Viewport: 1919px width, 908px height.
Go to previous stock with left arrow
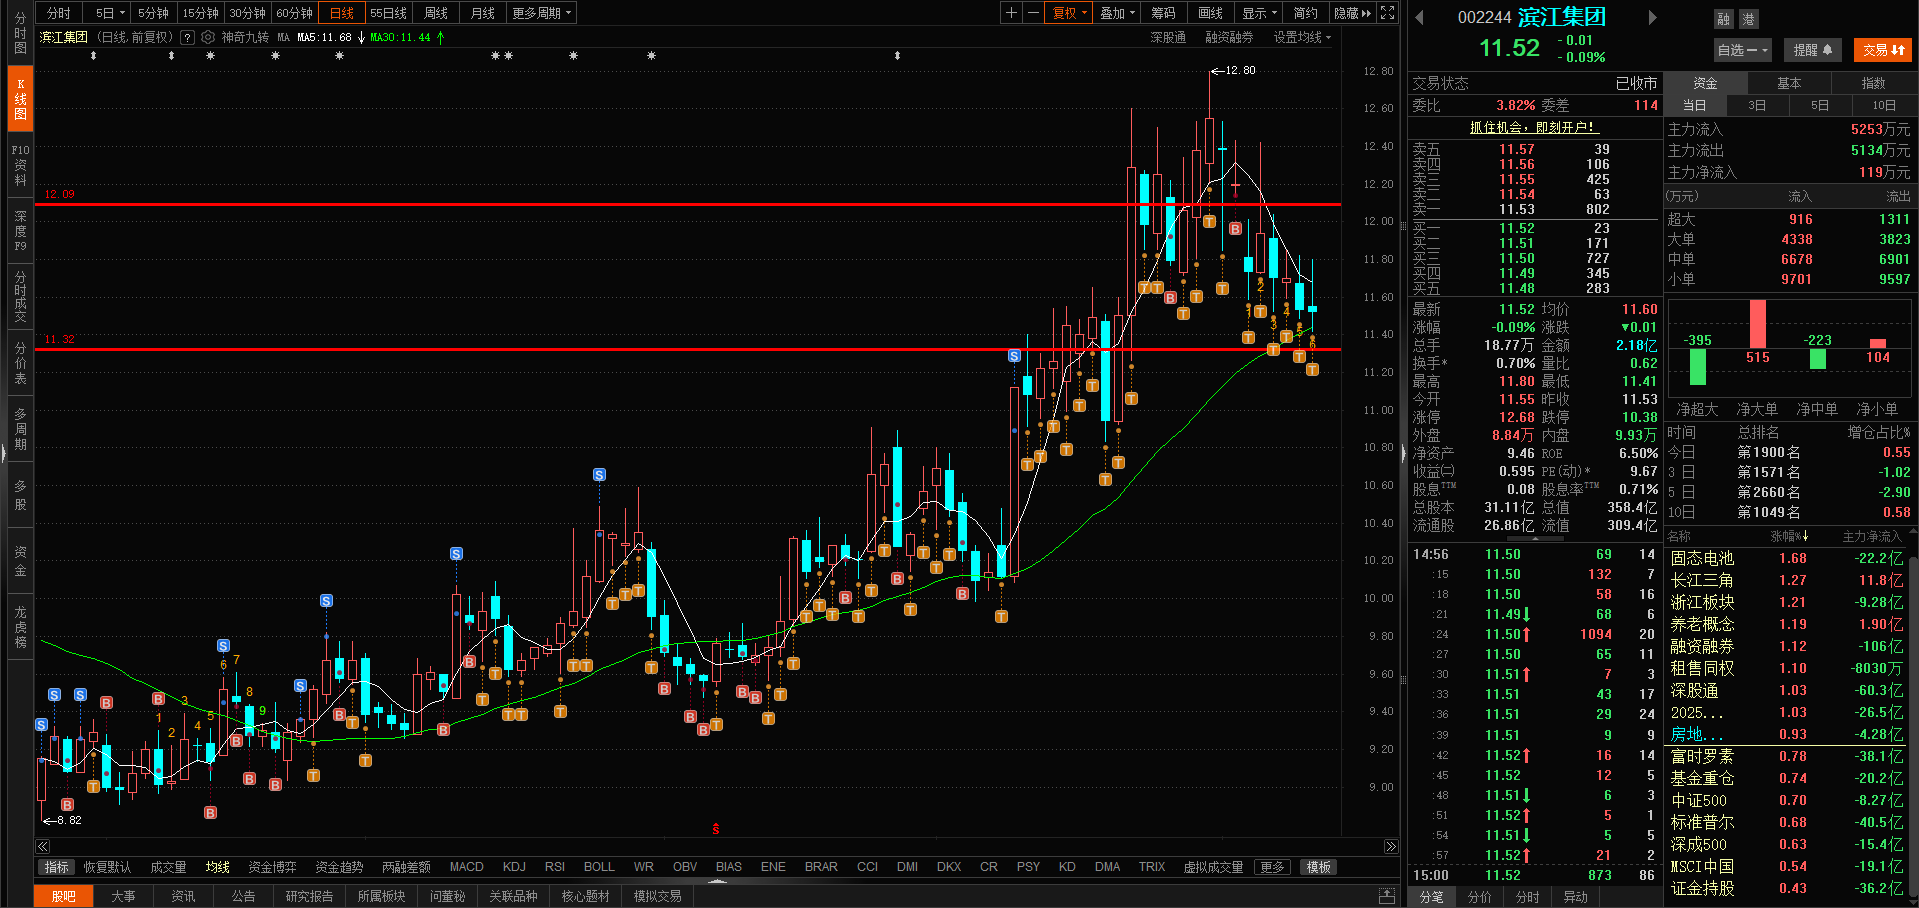(x=1419, y=17)
